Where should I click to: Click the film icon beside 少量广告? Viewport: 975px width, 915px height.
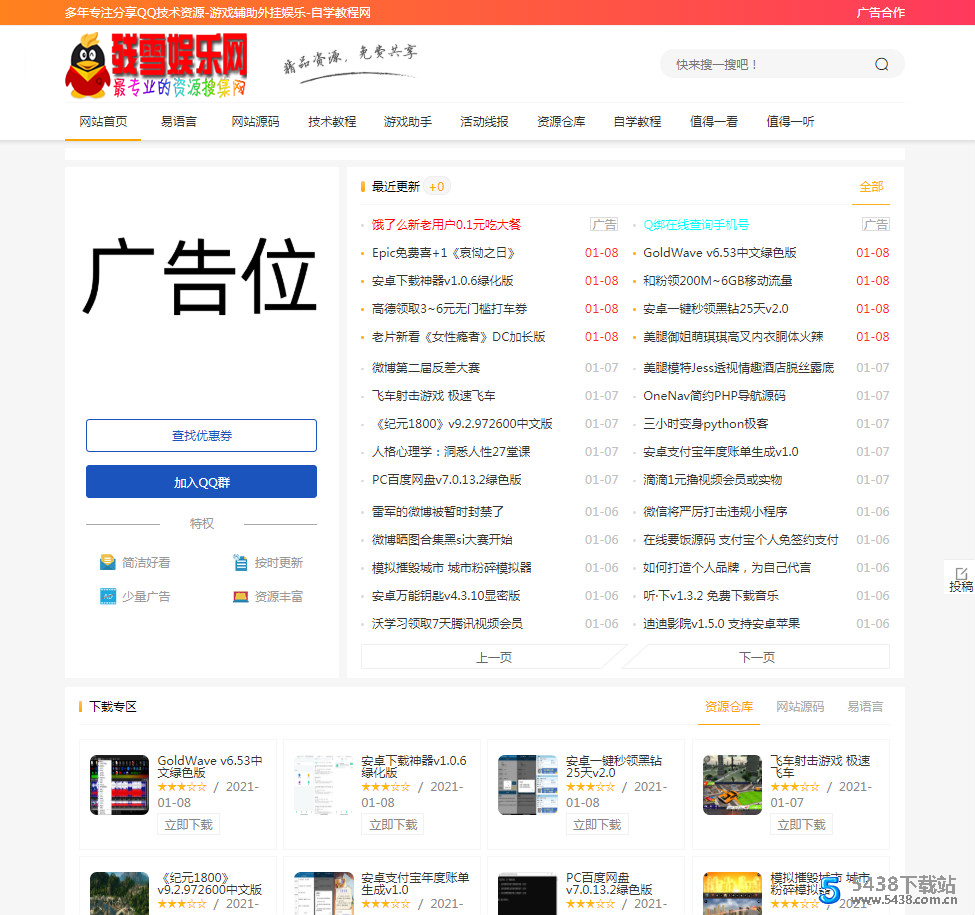(108, 595)
